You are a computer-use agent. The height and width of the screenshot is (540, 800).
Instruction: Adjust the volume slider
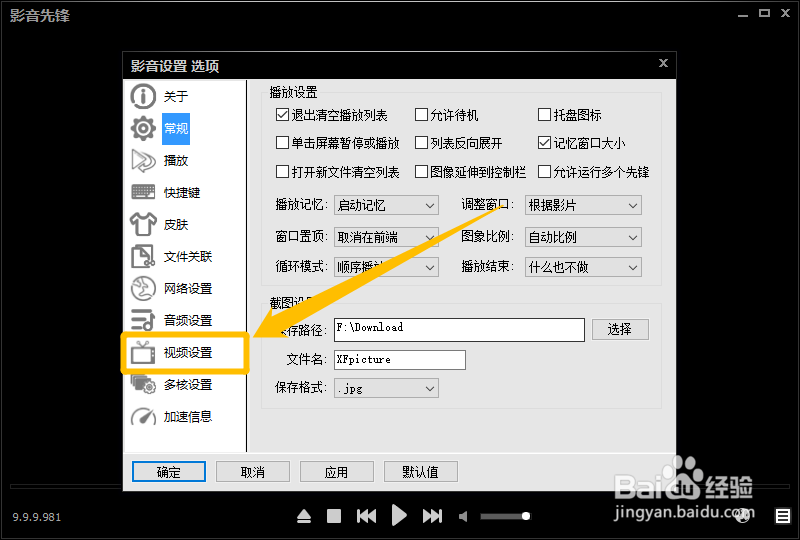coord(505,516)
